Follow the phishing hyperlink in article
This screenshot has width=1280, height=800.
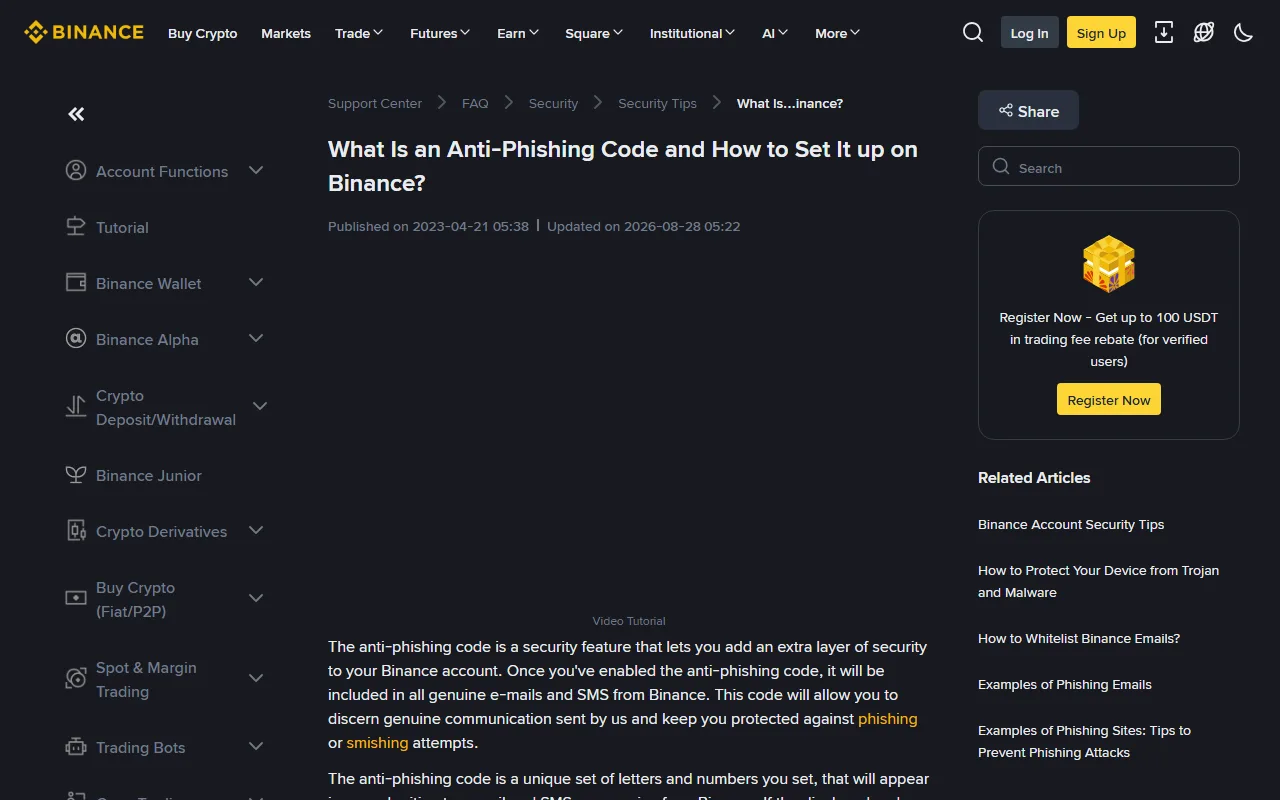pyautogui.click(x=888, y=718)
